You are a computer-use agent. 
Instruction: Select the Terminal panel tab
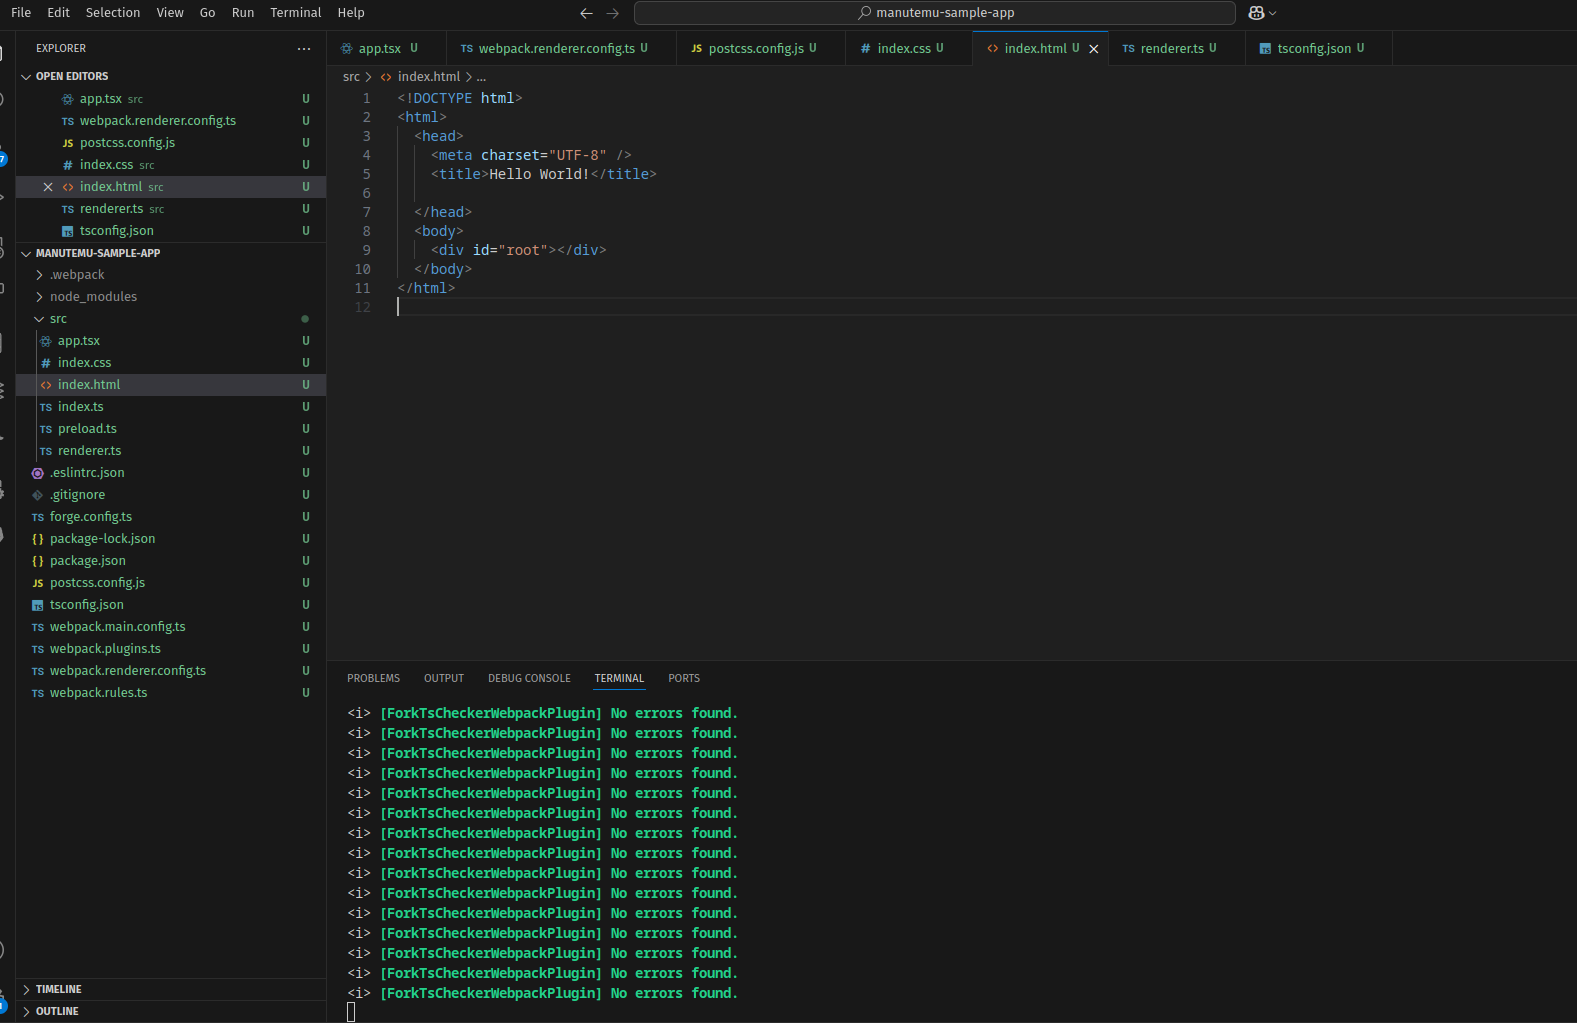point(619,678)
